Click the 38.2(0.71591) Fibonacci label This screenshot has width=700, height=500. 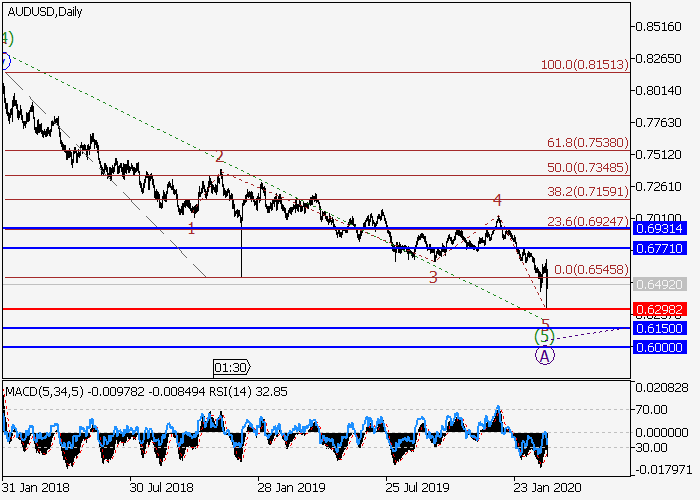tap(586, 190)
